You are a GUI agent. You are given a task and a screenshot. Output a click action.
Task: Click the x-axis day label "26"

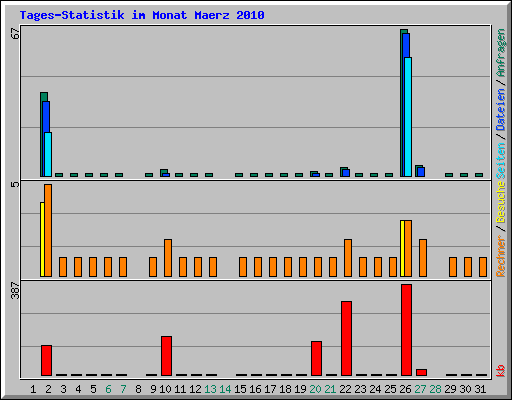[405, 389]
